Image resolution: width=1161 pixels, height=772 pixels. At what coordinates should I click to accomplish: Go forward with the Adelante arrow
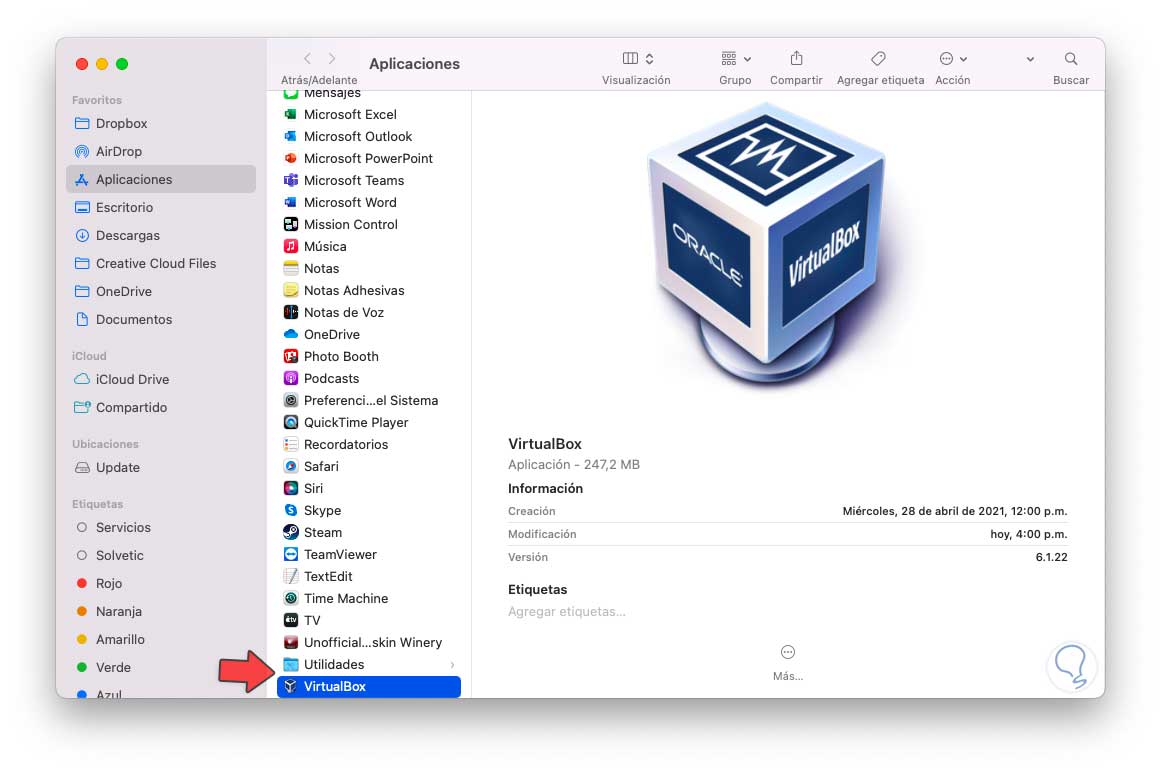tap(332, 58)
